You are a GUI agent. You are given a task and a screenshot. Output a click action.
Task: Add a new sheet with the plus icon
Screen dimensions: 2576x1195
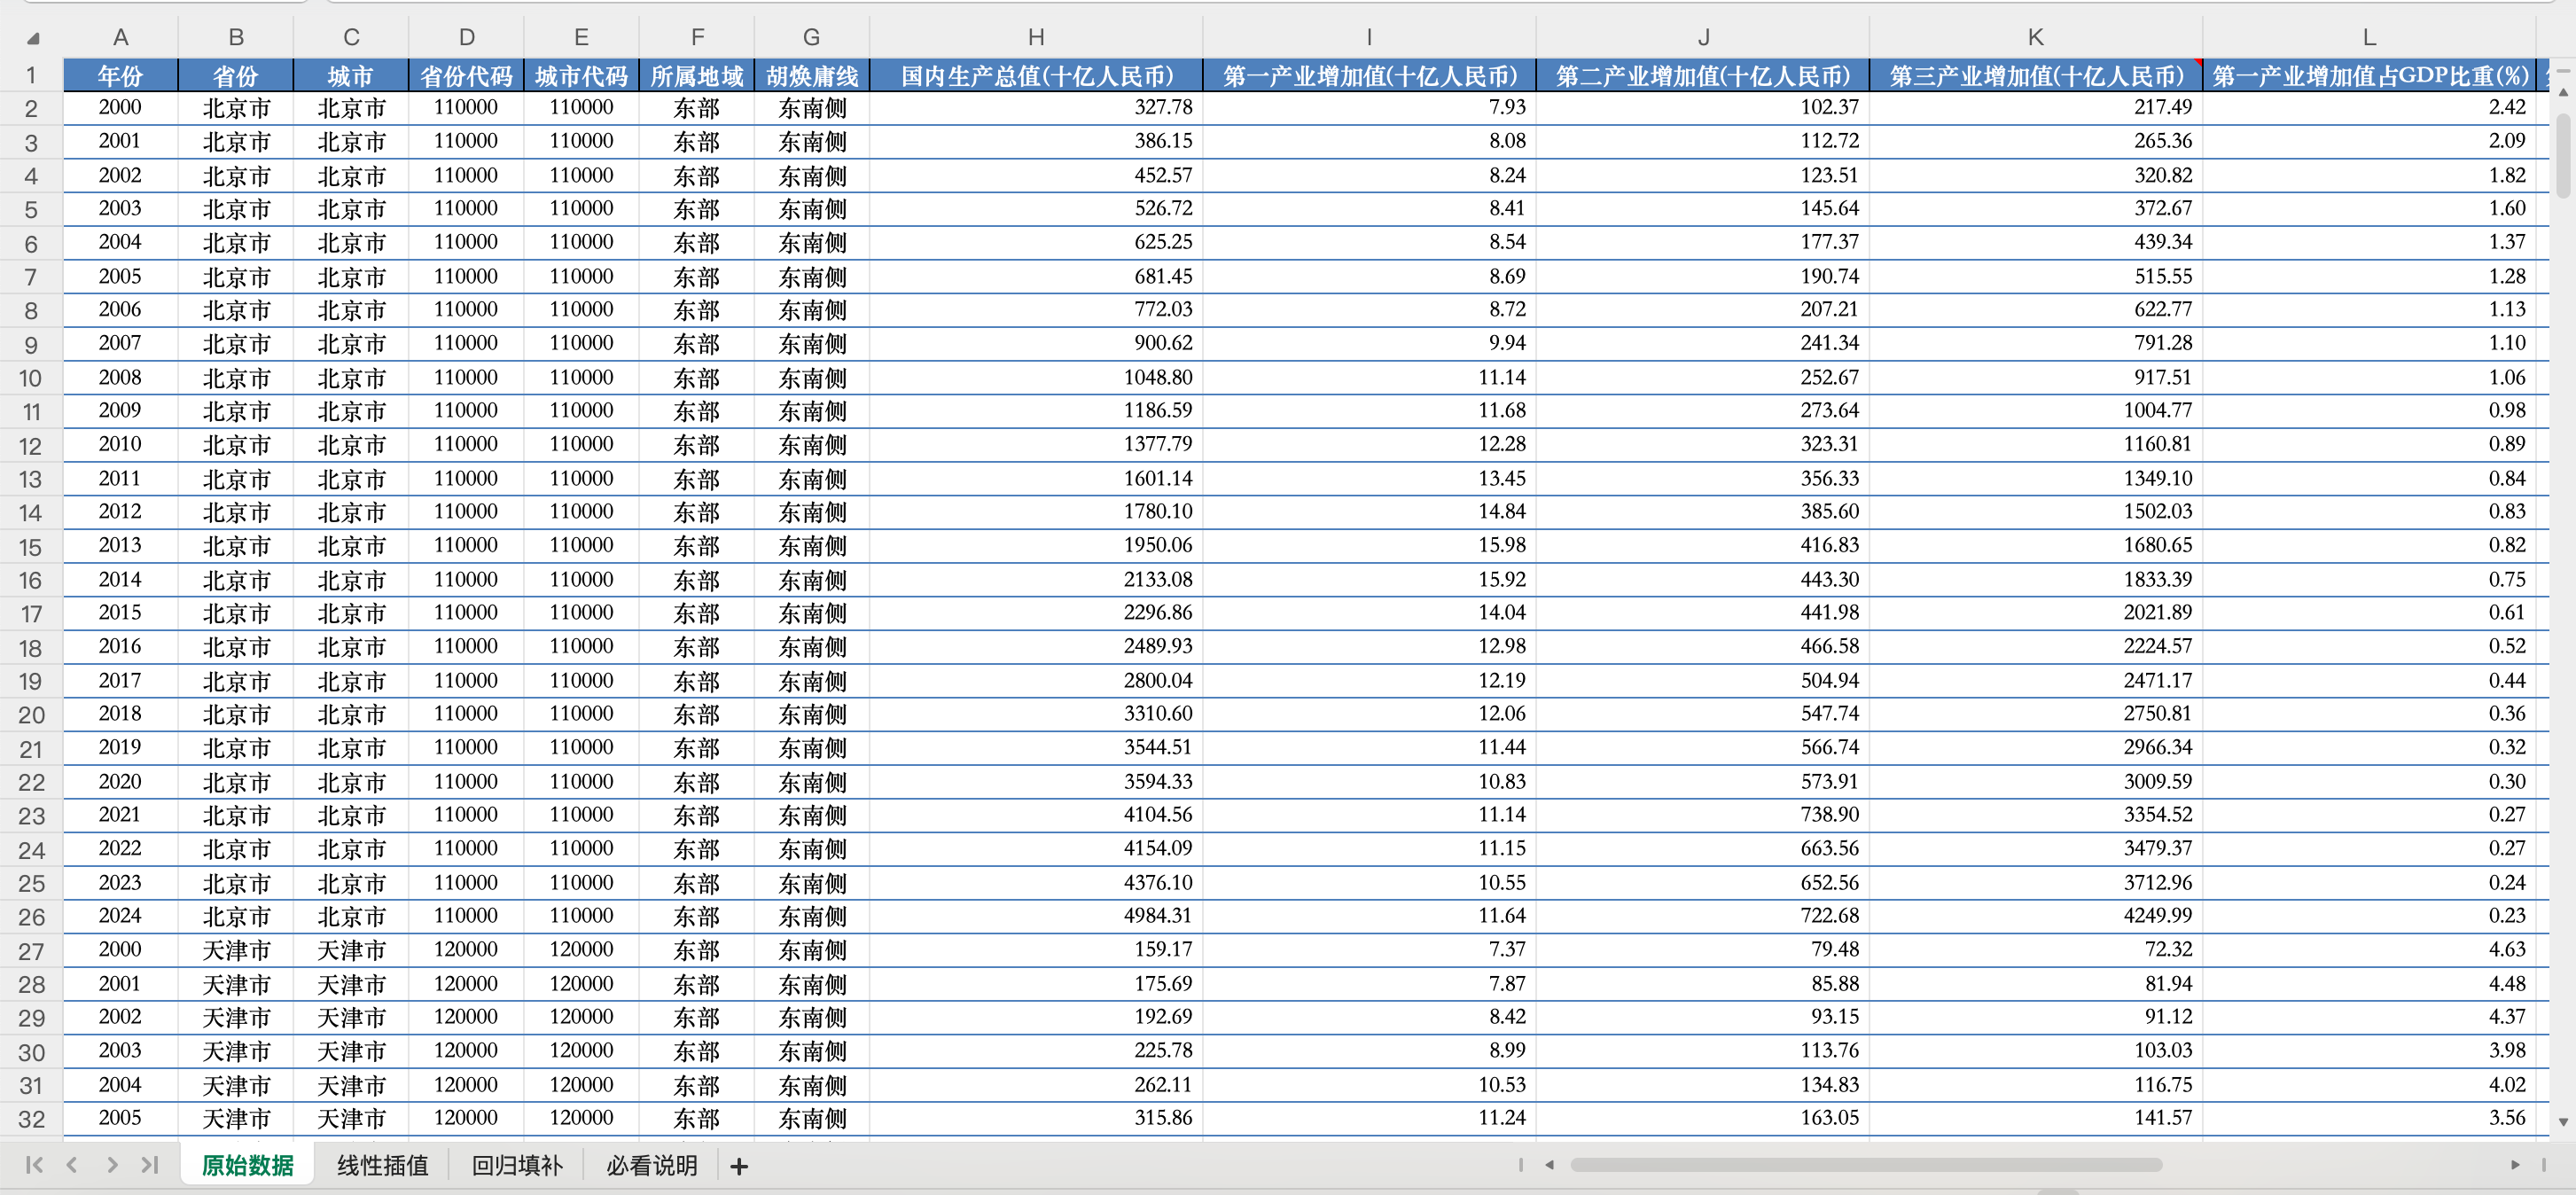point(739,1166)
